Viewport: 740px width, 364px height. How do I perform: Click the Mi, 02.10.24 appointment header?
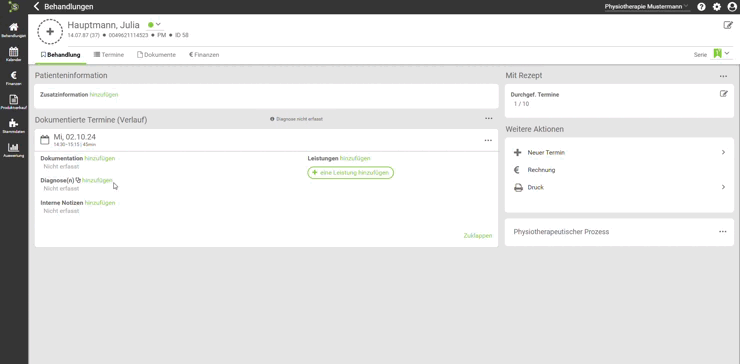tap(267, 140)
